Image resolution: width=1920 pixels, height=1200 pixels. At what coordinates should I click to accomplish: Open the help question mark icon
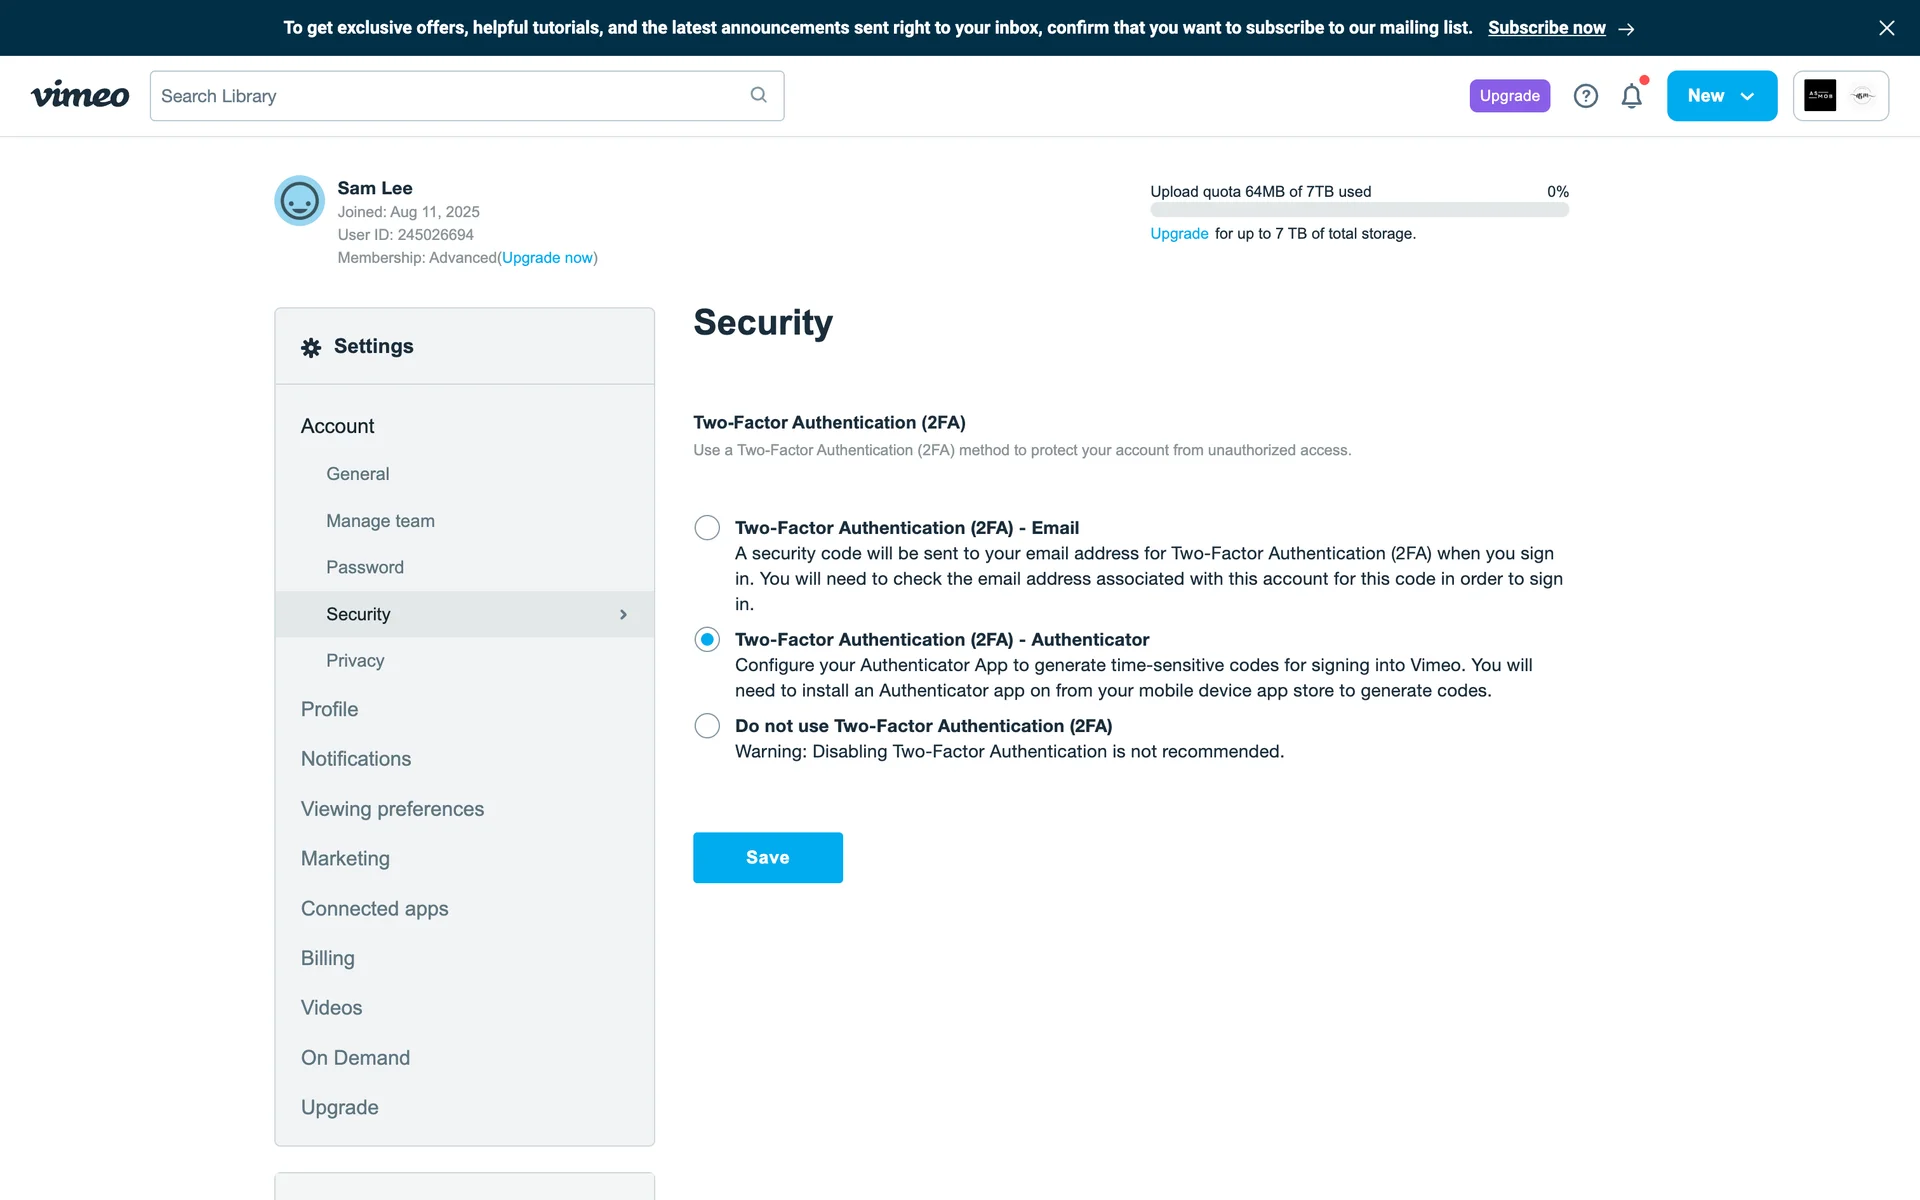(1585, 96)
